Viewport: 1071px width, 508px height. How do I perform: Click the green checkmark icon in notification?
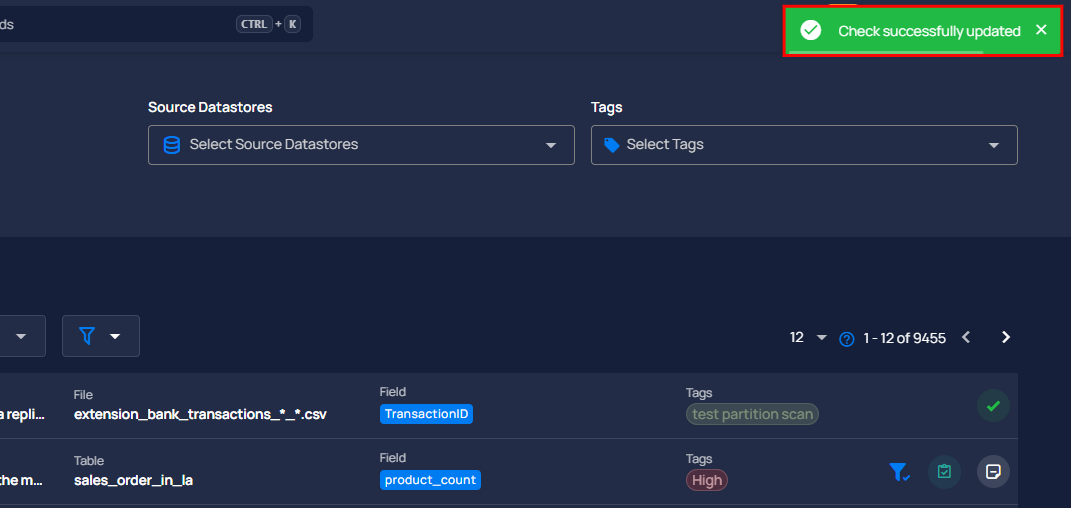[811, 31]
